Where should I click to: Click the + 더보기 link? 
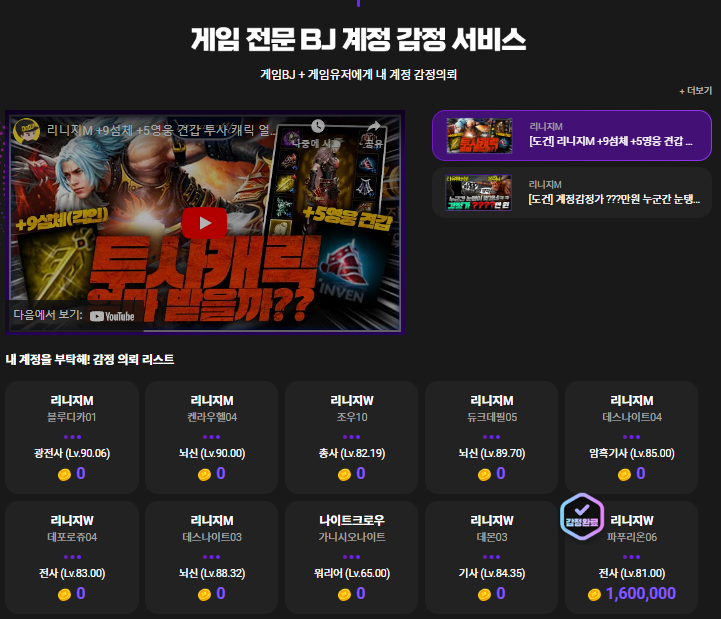[695, 91]
